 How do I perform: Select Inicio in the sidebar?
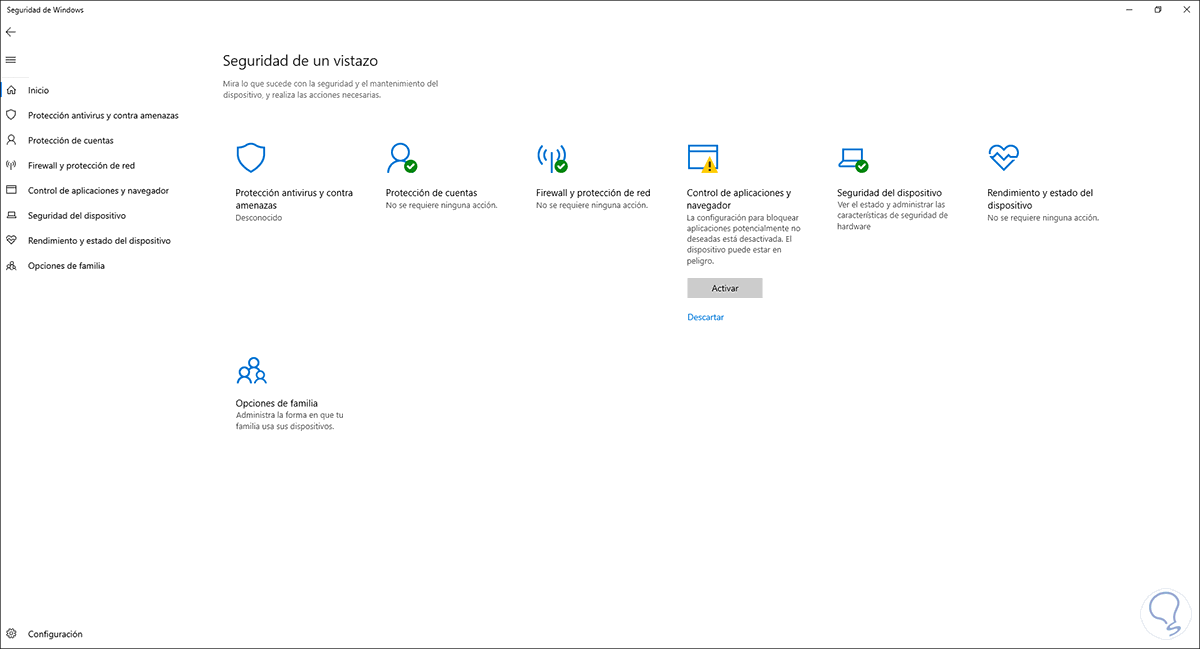[38, 91]
